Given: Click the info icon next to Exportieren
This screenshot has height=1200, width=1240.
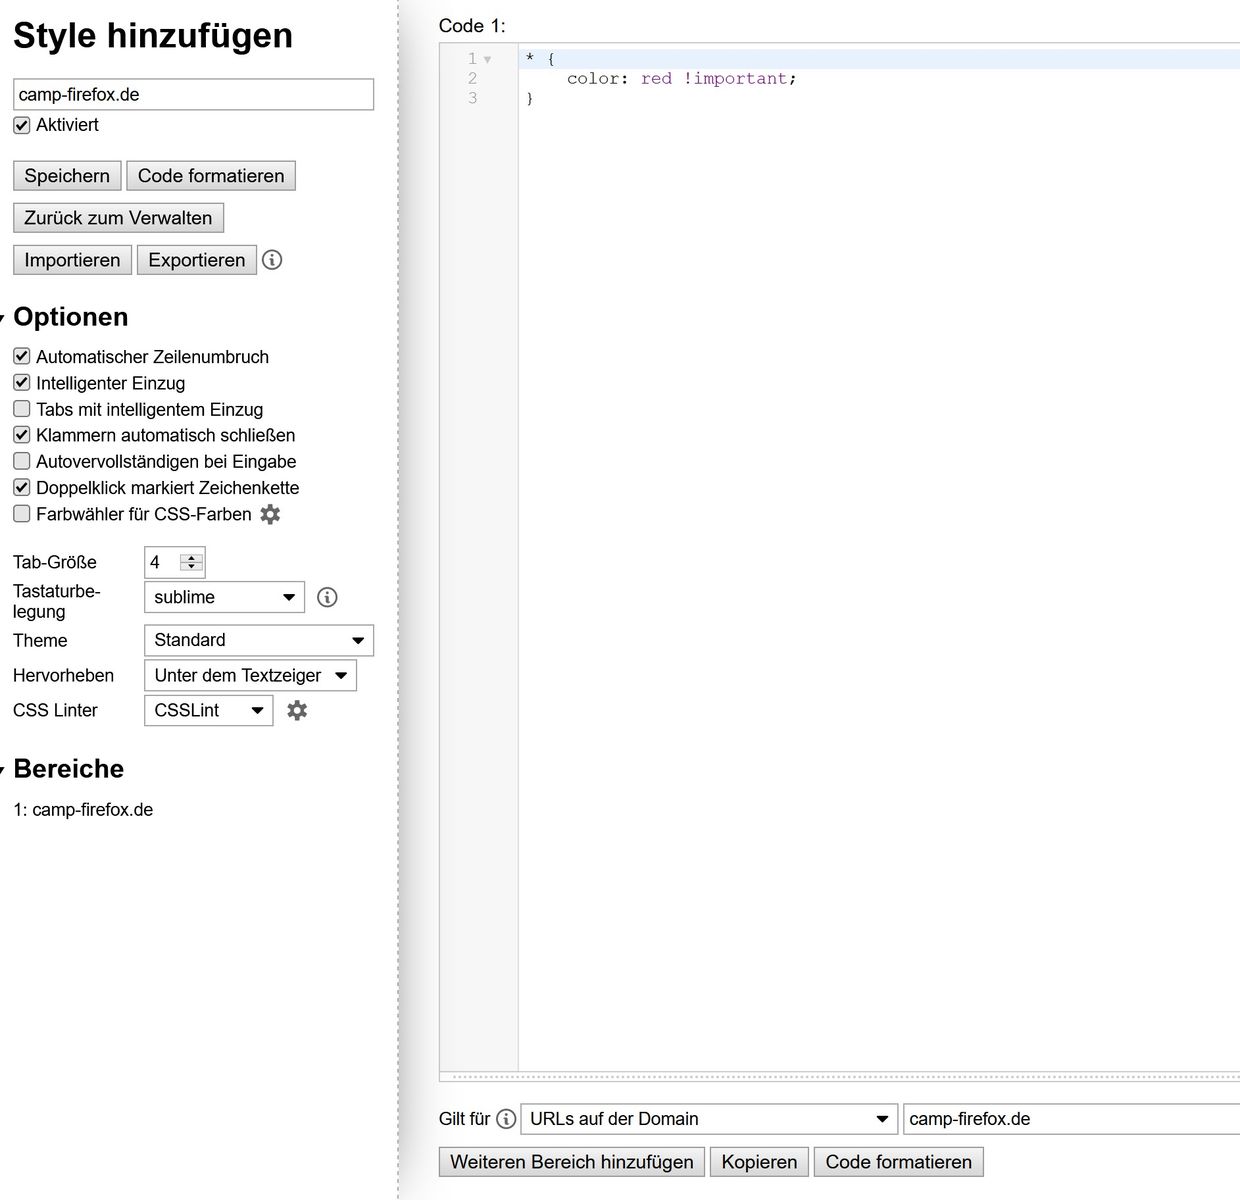Looking at the screenshot, I should (272, 260).
